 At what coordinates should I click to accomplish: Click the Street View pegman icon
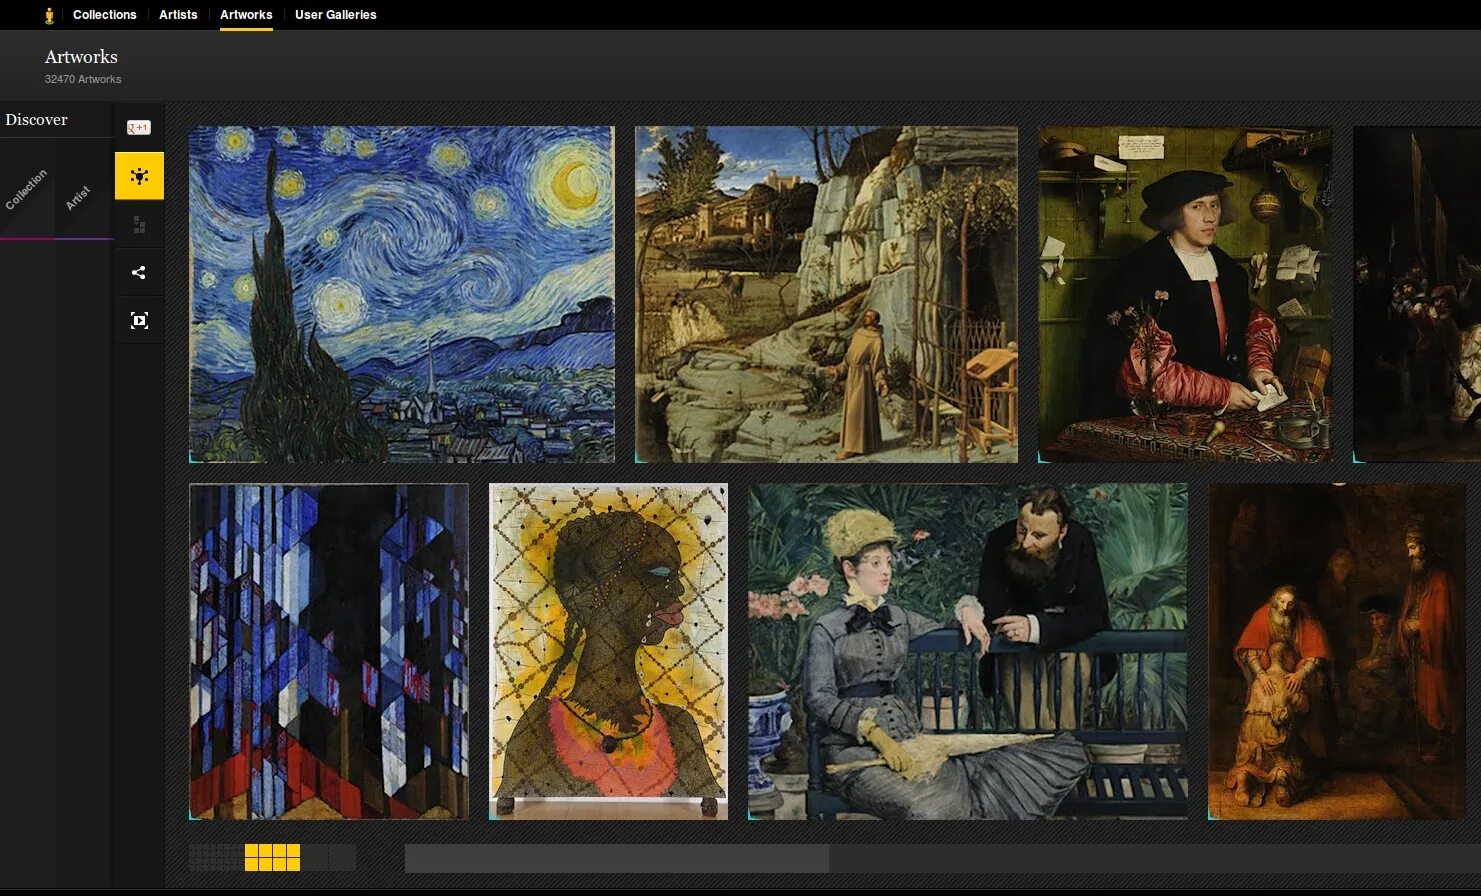coord(49,15)
